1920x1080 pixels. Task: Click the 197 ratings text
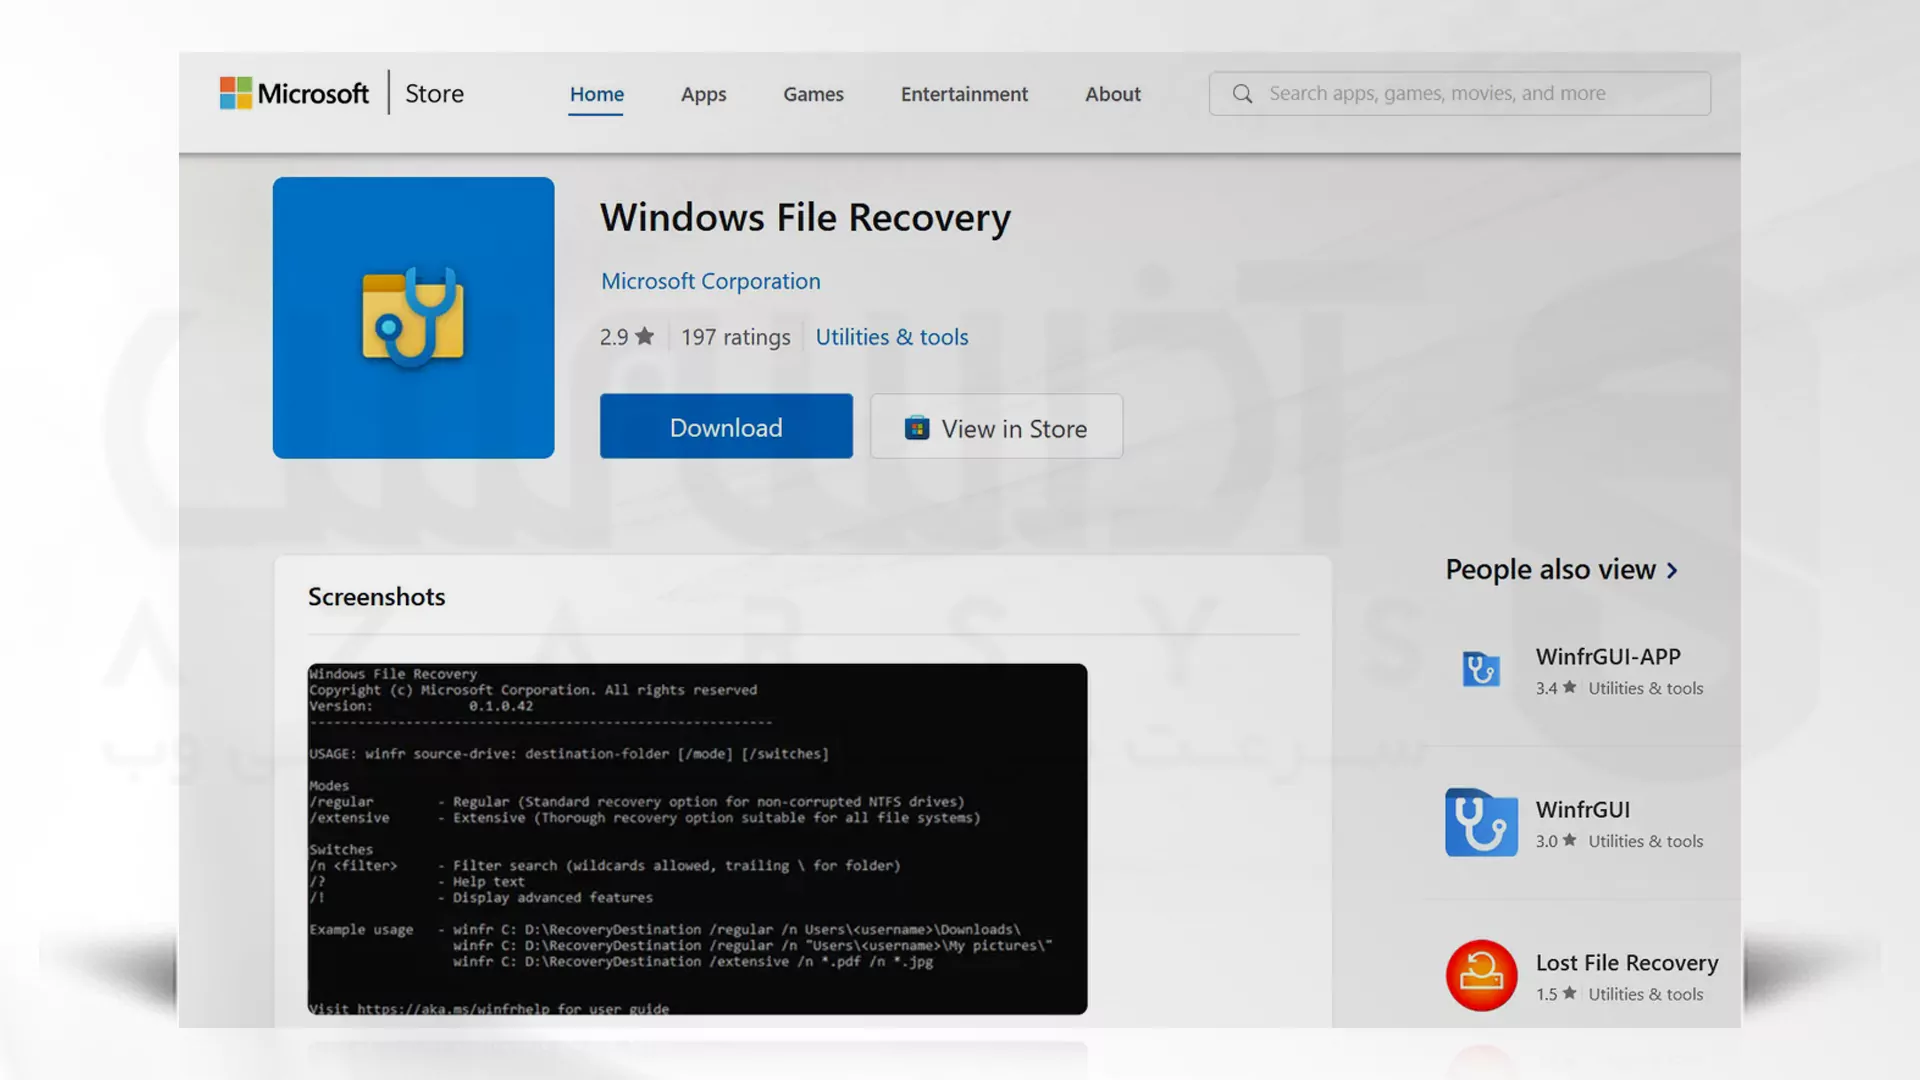tap(736, 337)
